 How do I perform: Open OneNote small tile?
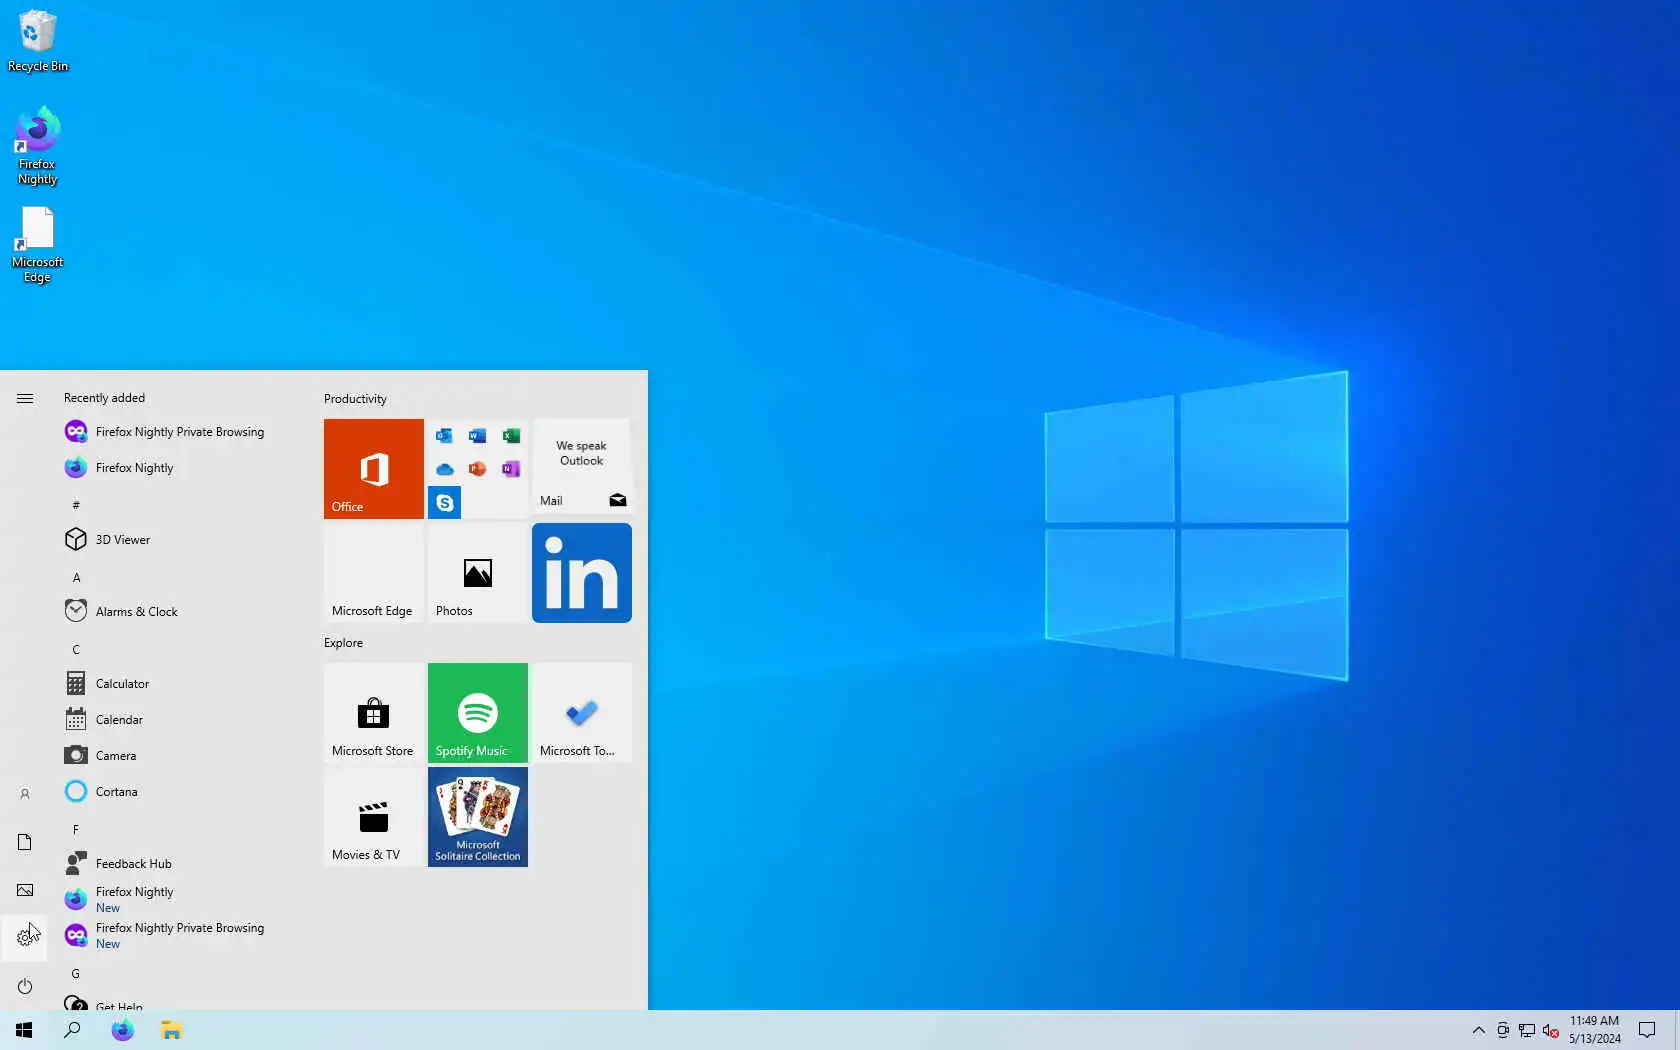click(x=511, y=469)
